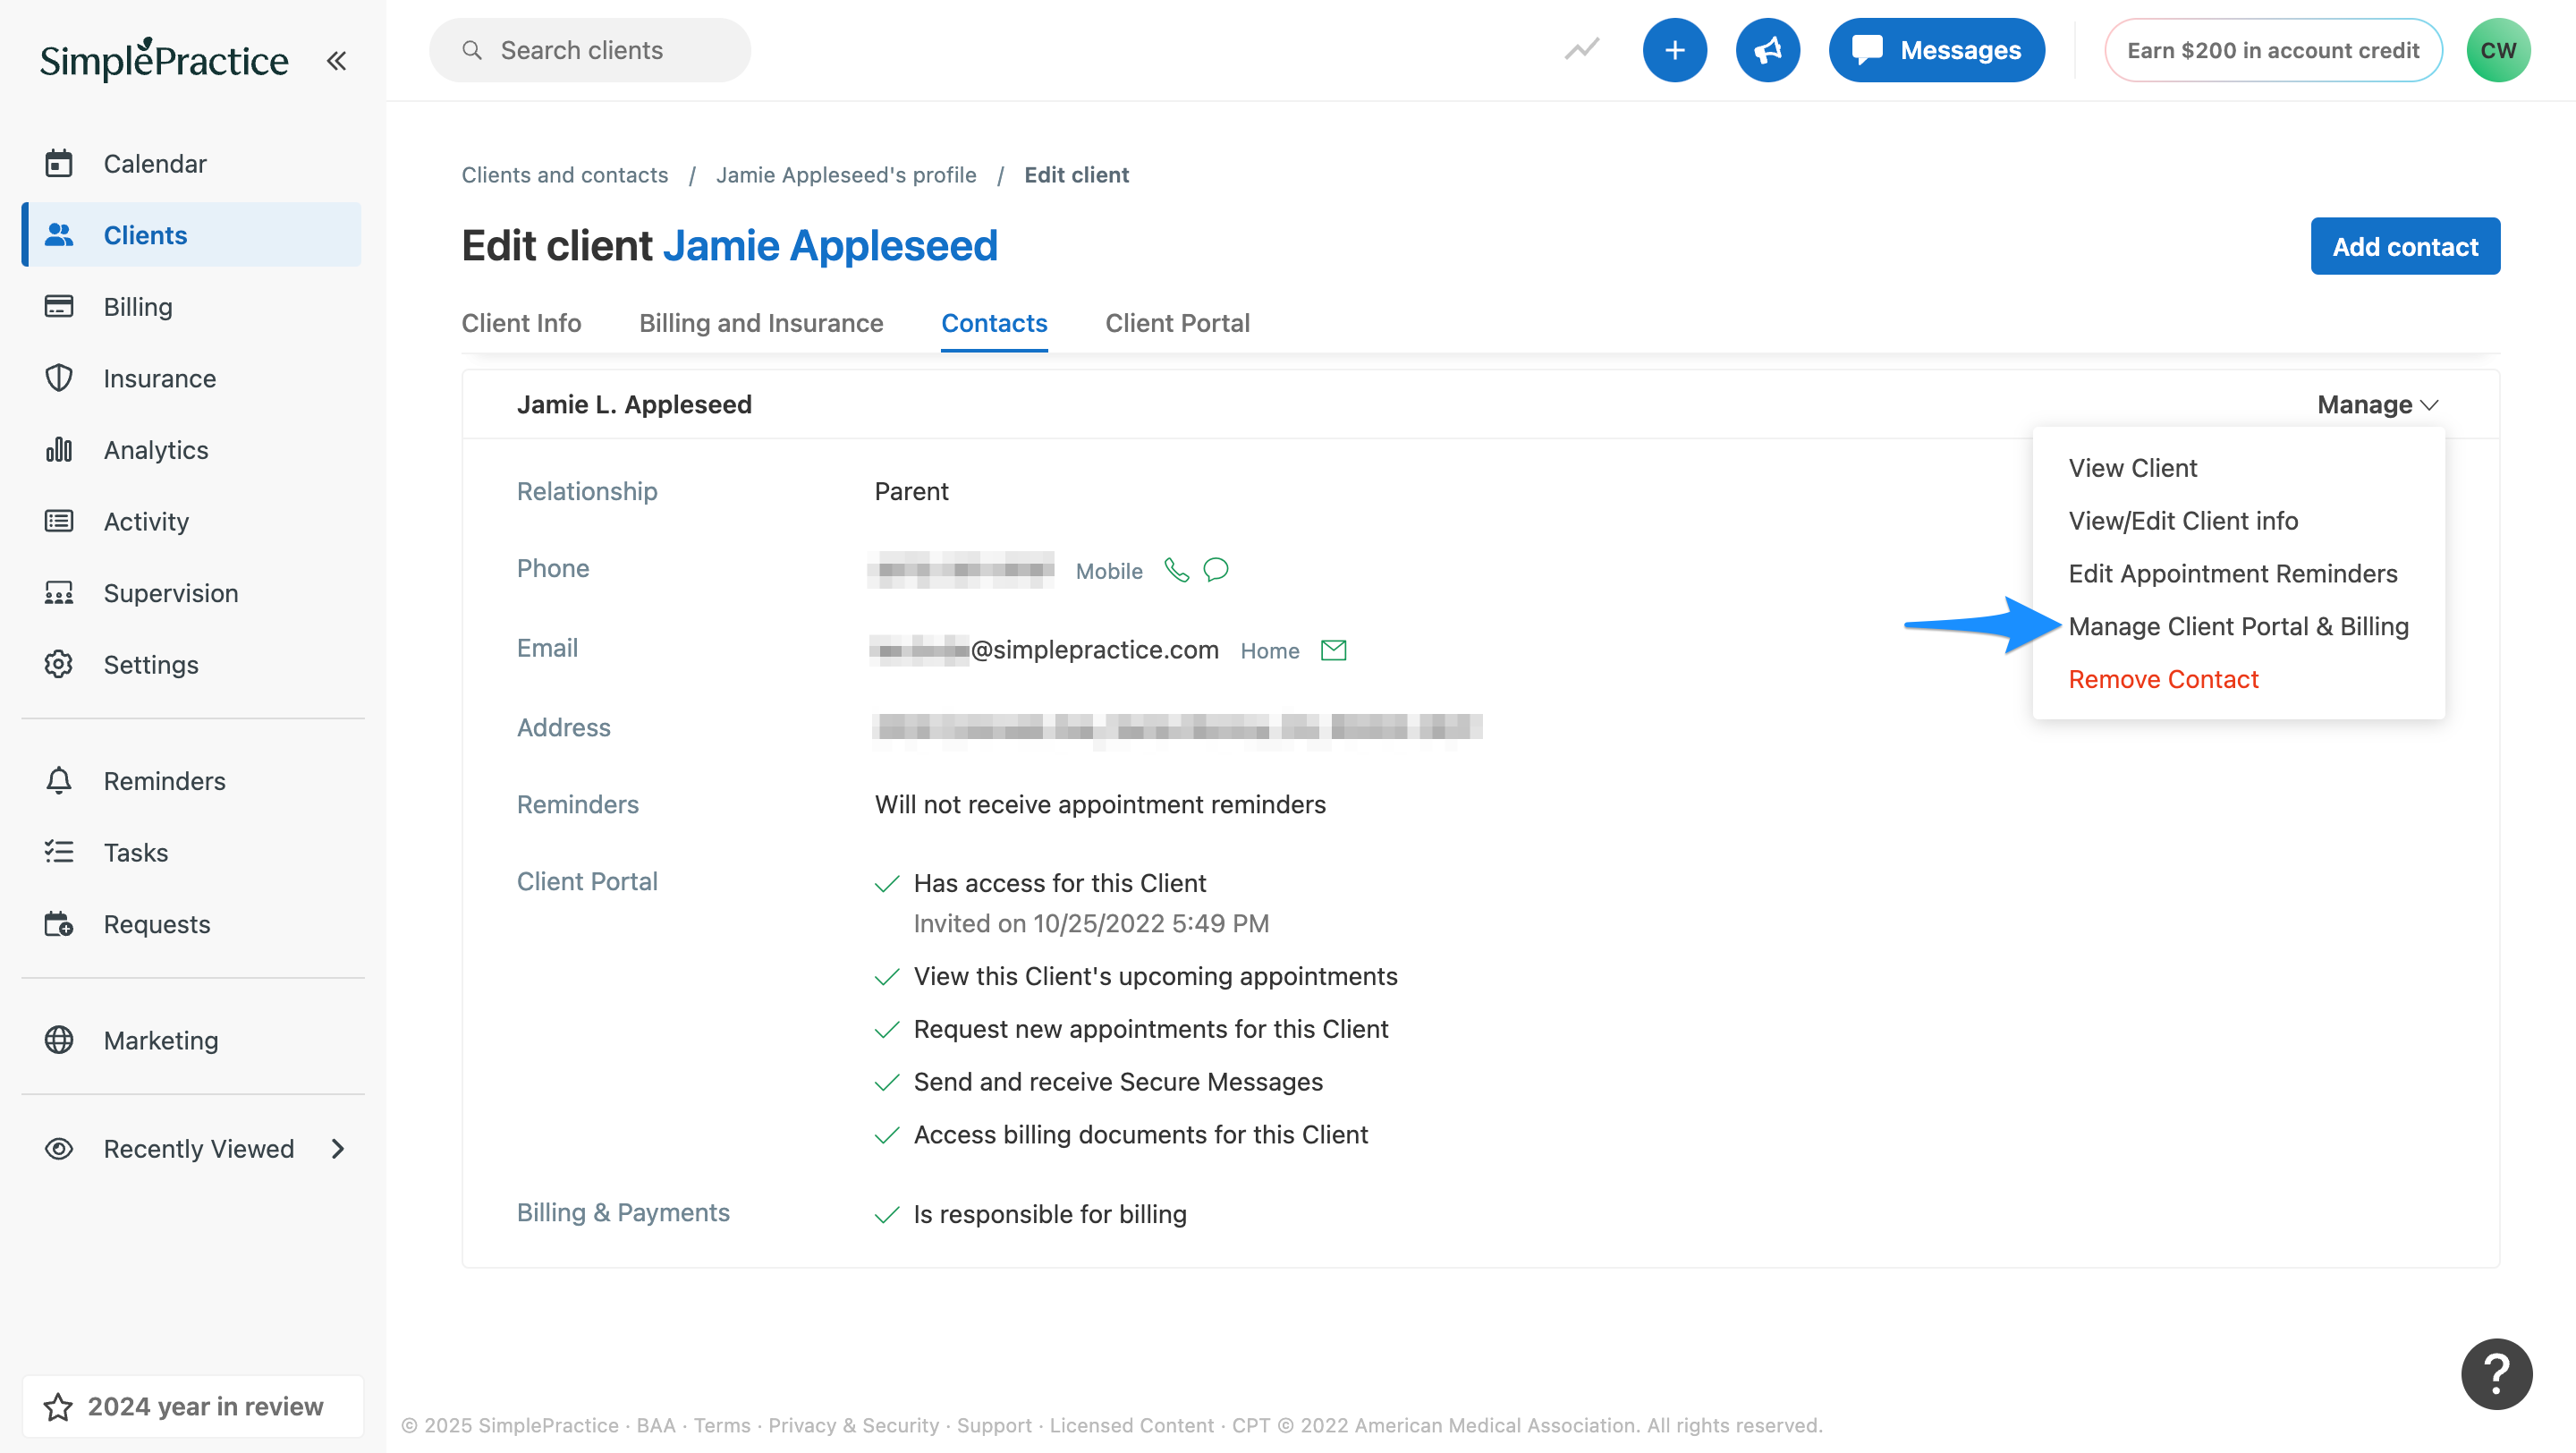Open Jamie Appleseed's profile breadcrumb
Screen dimensions: 2576x1453
(846, 175)
